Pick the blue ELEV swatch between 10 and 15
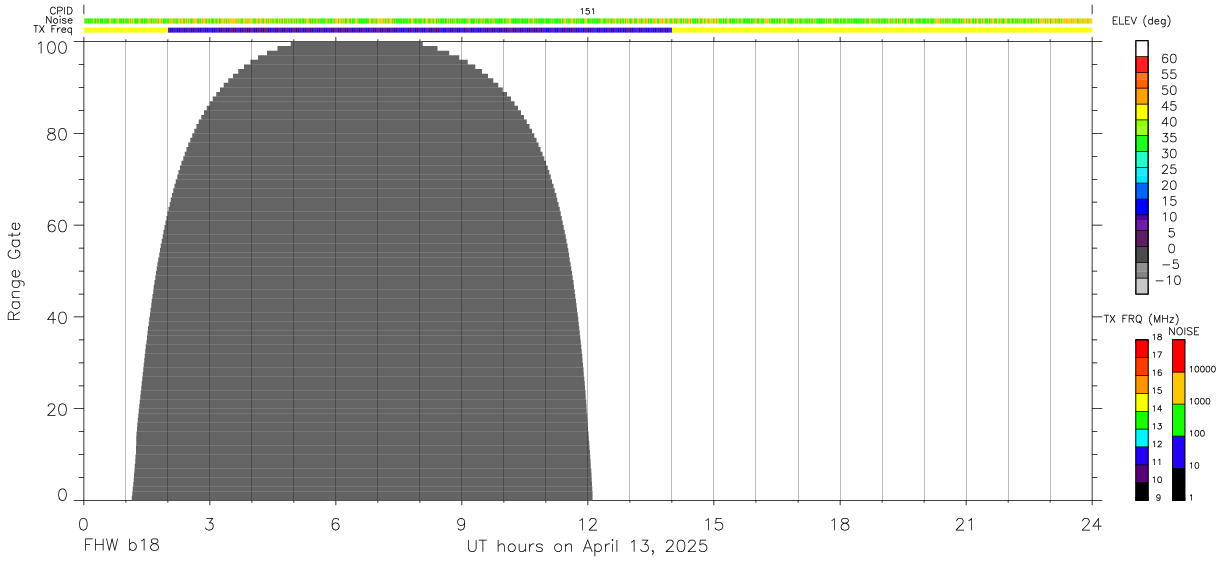Screen dimensions: 1228x567 click(x=1142, y=207)
